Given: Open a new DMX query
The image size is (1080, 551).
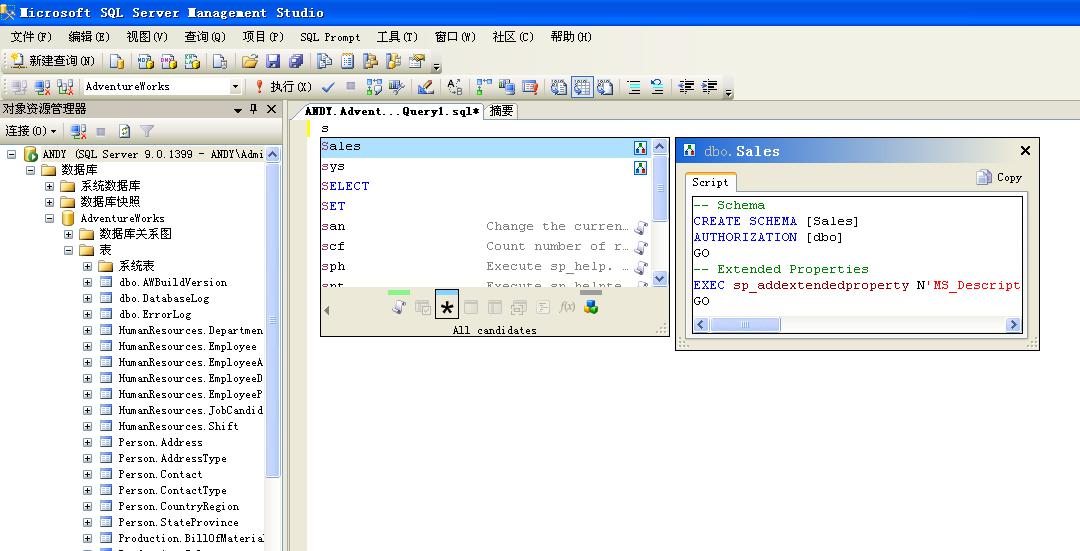Looking at the screenshot, I should tap(169, 61).
